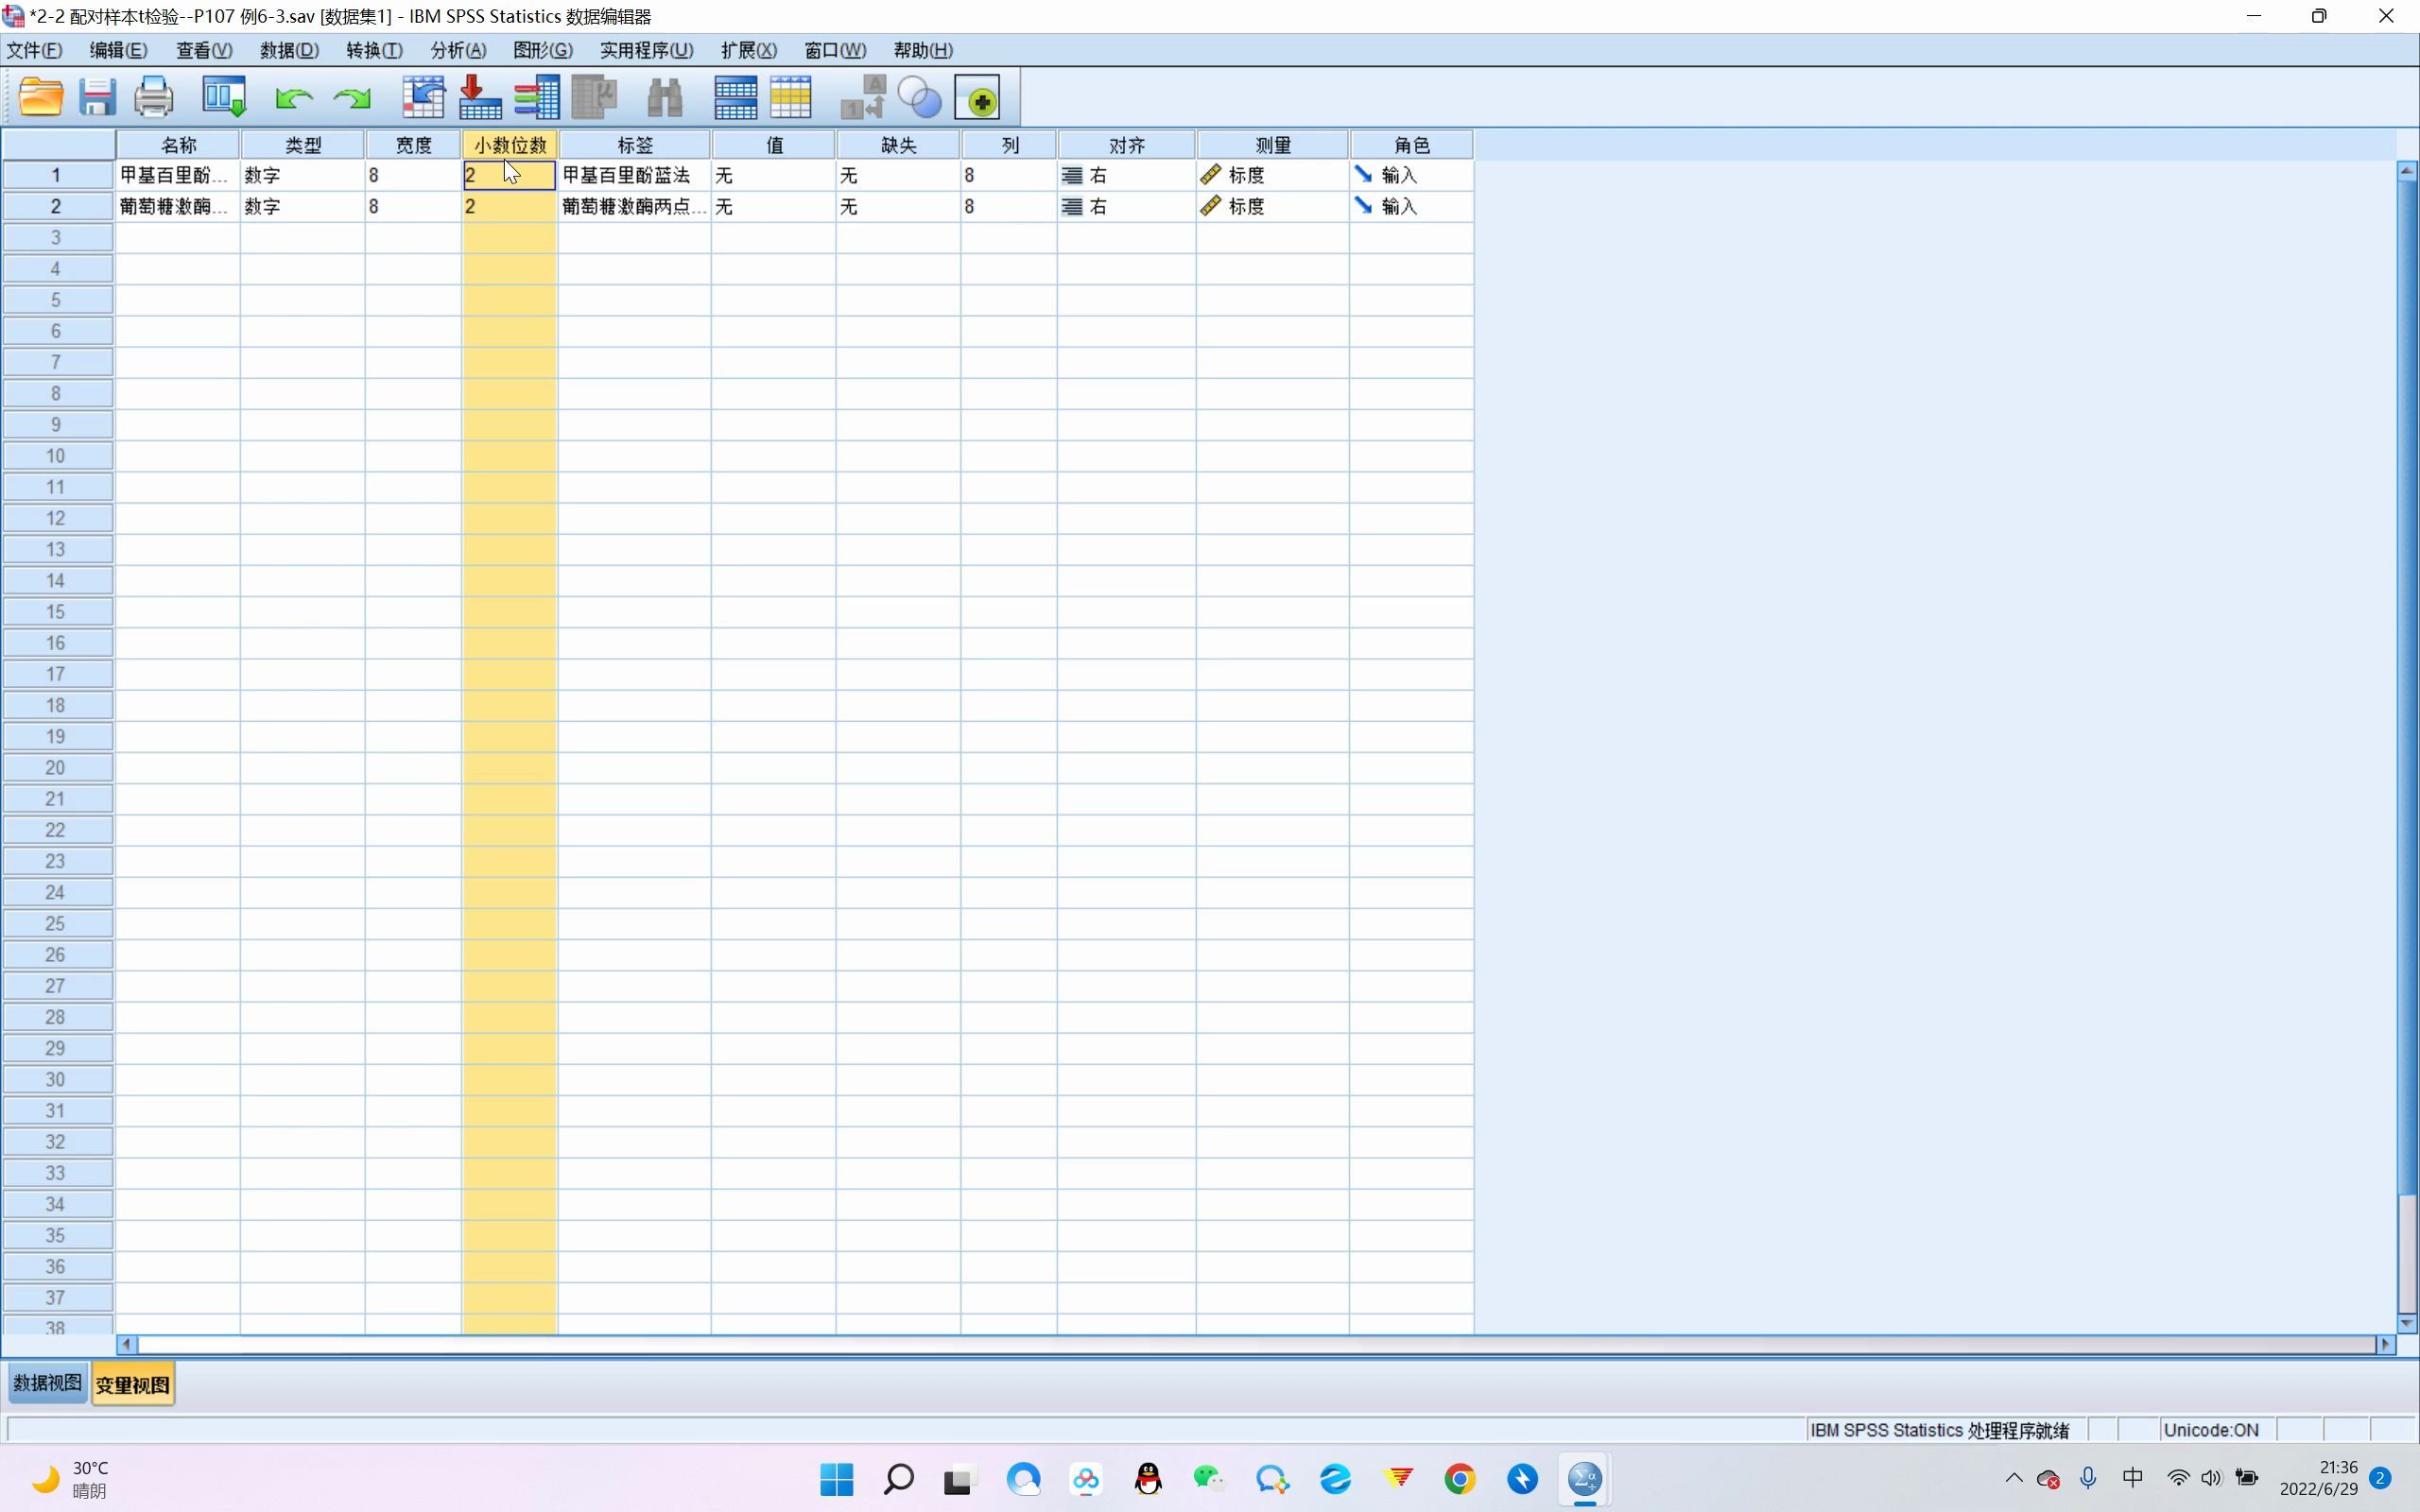The image size is (2420, 1512).
Task: Click the Go to case icon
Action: tap(423, 97)
